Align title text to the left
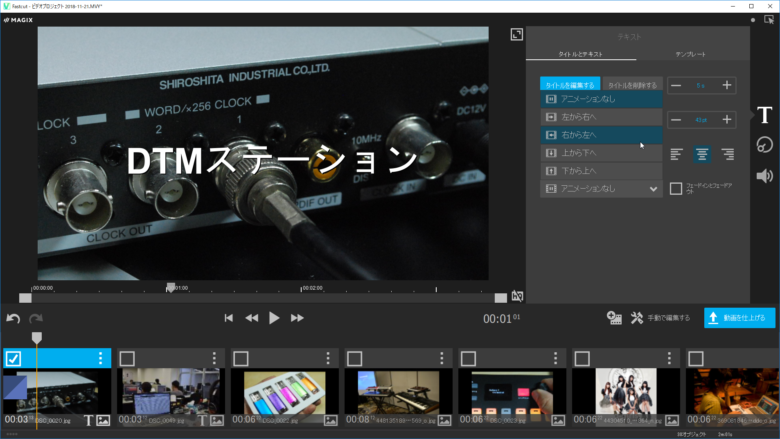The height and width of the screenshot is (439, 780). pyautogui.click(x=676, y=155)
